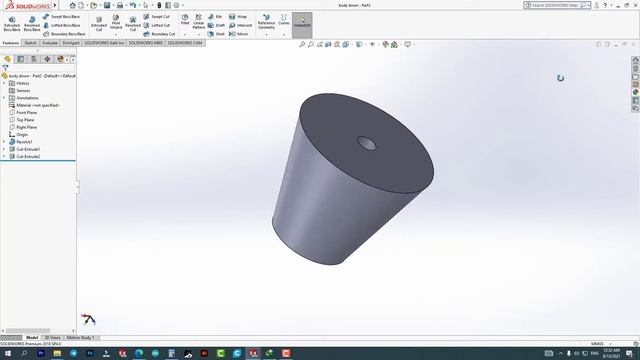The width and height of the screenshot is (640, 360).
Task: Expand the Cut-Extrude1 feature node
Action: point(4,149)
